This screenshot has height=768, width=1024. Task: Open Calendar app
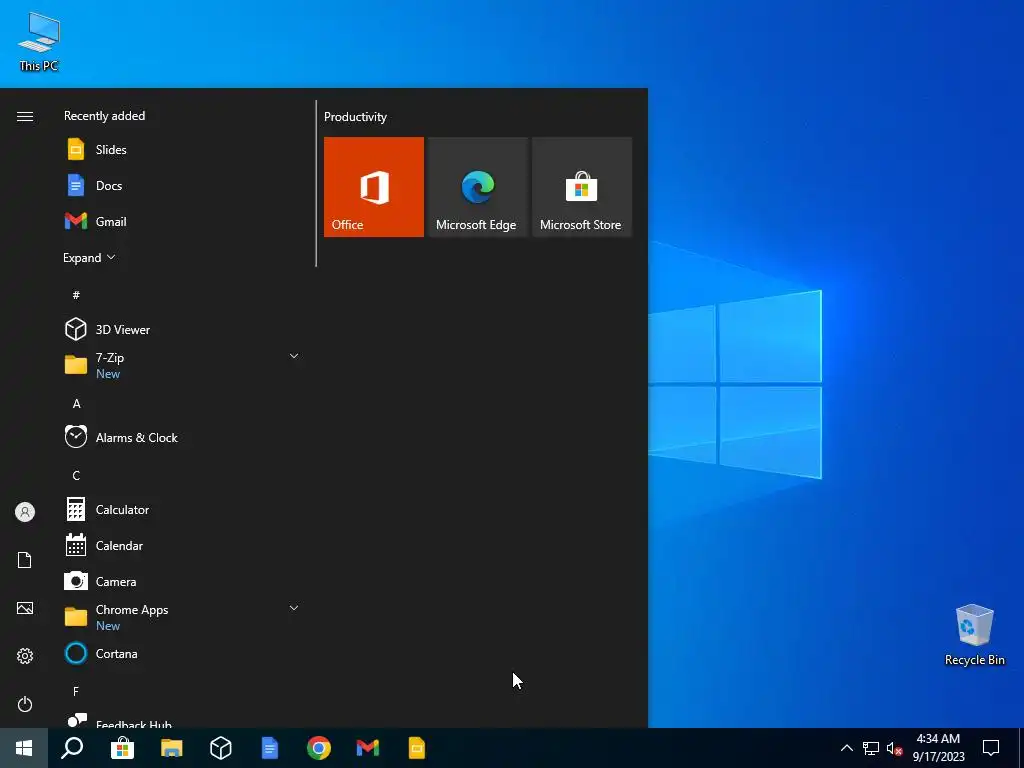coord(183,545)
